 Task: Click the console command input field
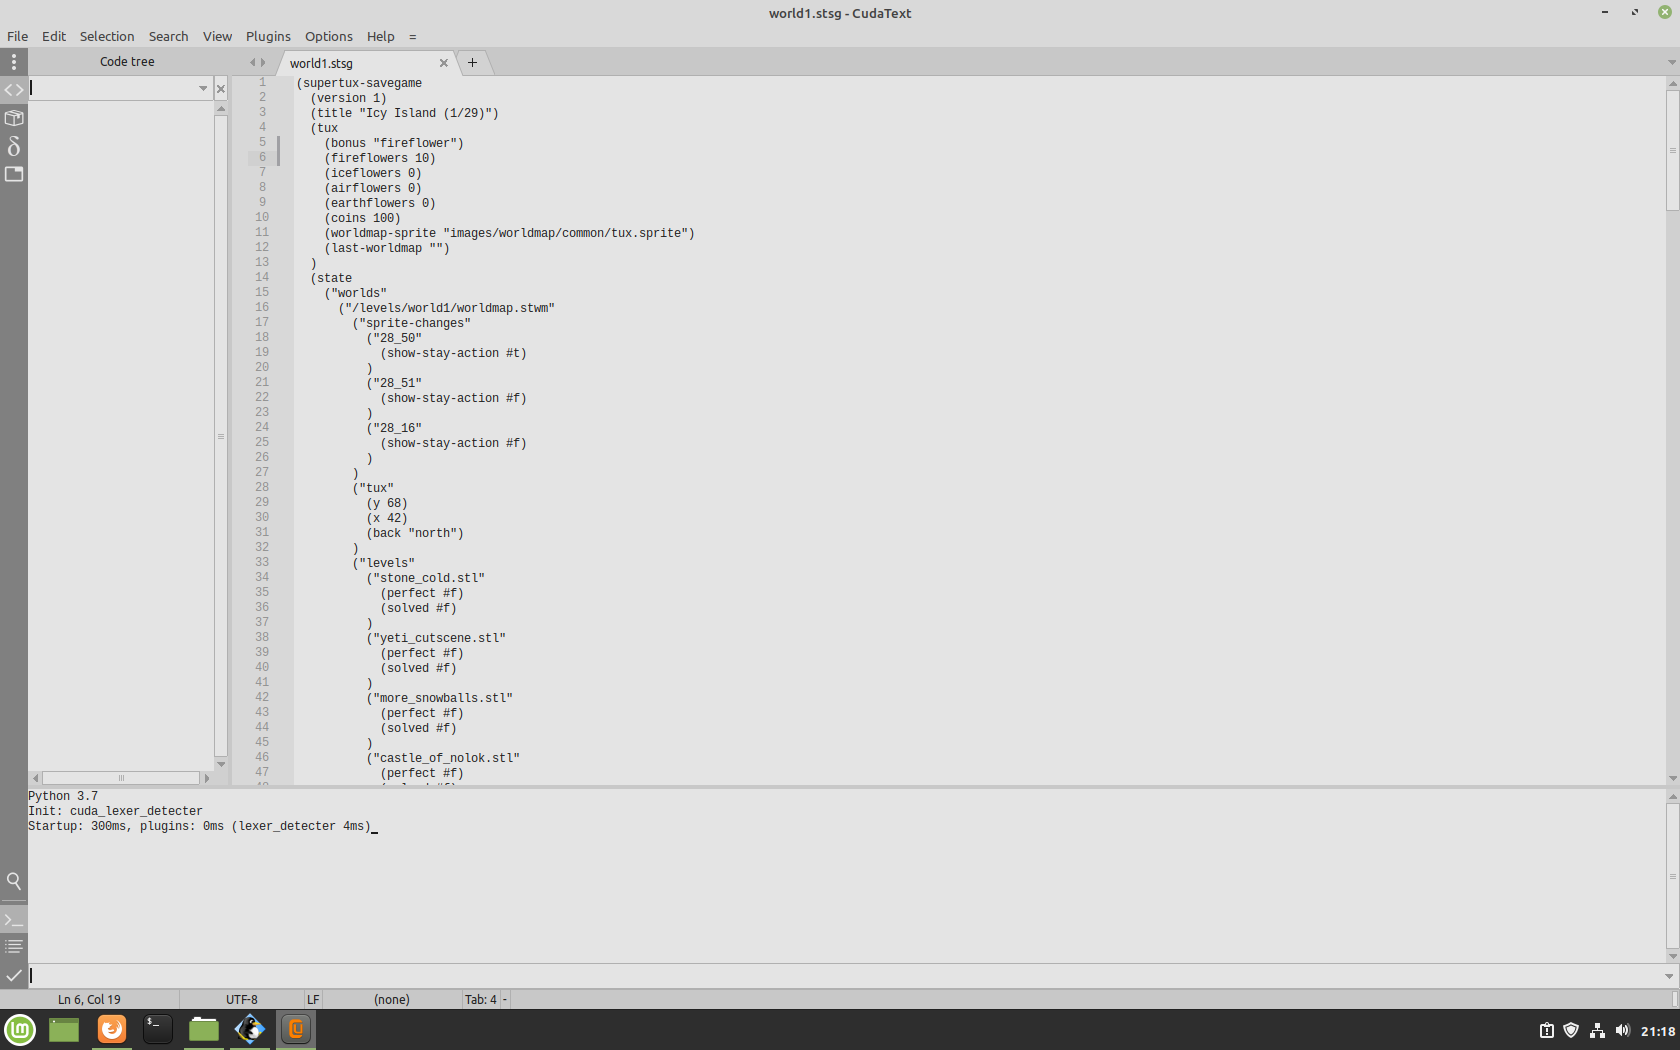[840, 975]
